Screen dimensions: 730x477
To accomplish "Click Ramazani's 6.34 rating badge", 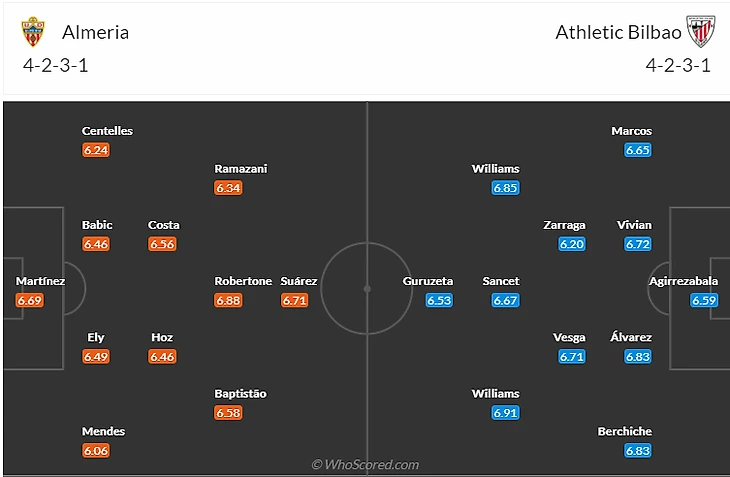I will [x=229, y=187].
